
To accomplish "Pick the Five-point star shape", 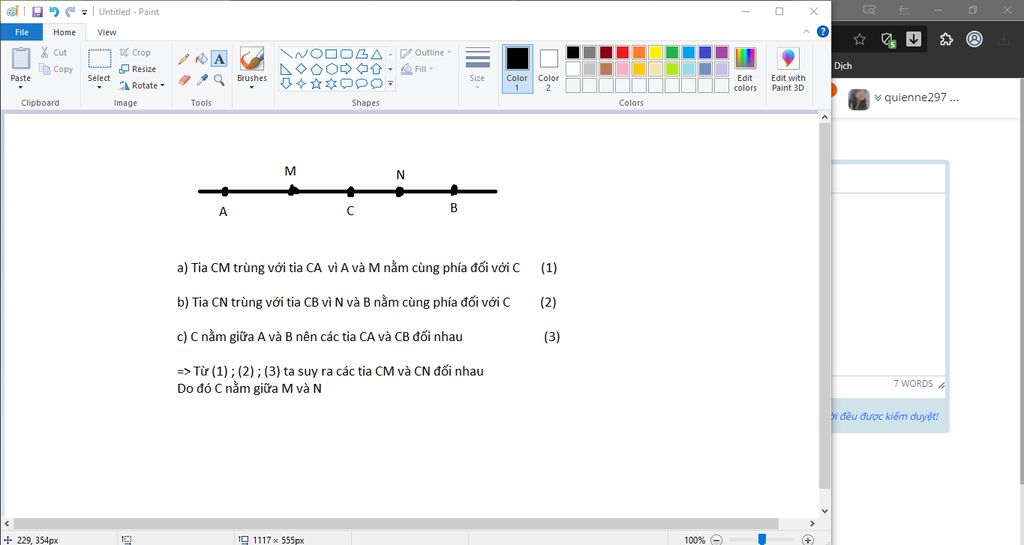I will point(316,84).
